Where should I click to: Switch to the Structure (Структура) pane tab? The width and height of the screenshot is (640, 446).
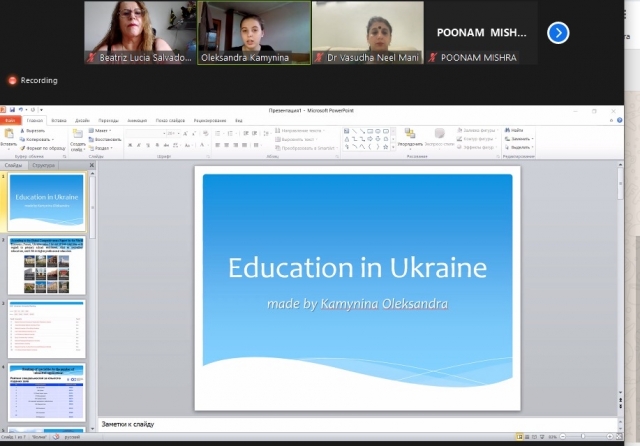(44, 165)
